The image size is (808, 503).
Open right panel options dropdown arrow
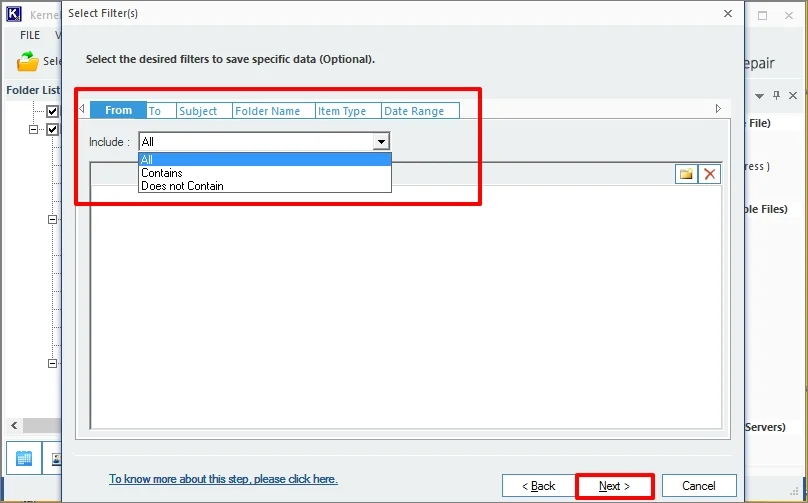759,96
